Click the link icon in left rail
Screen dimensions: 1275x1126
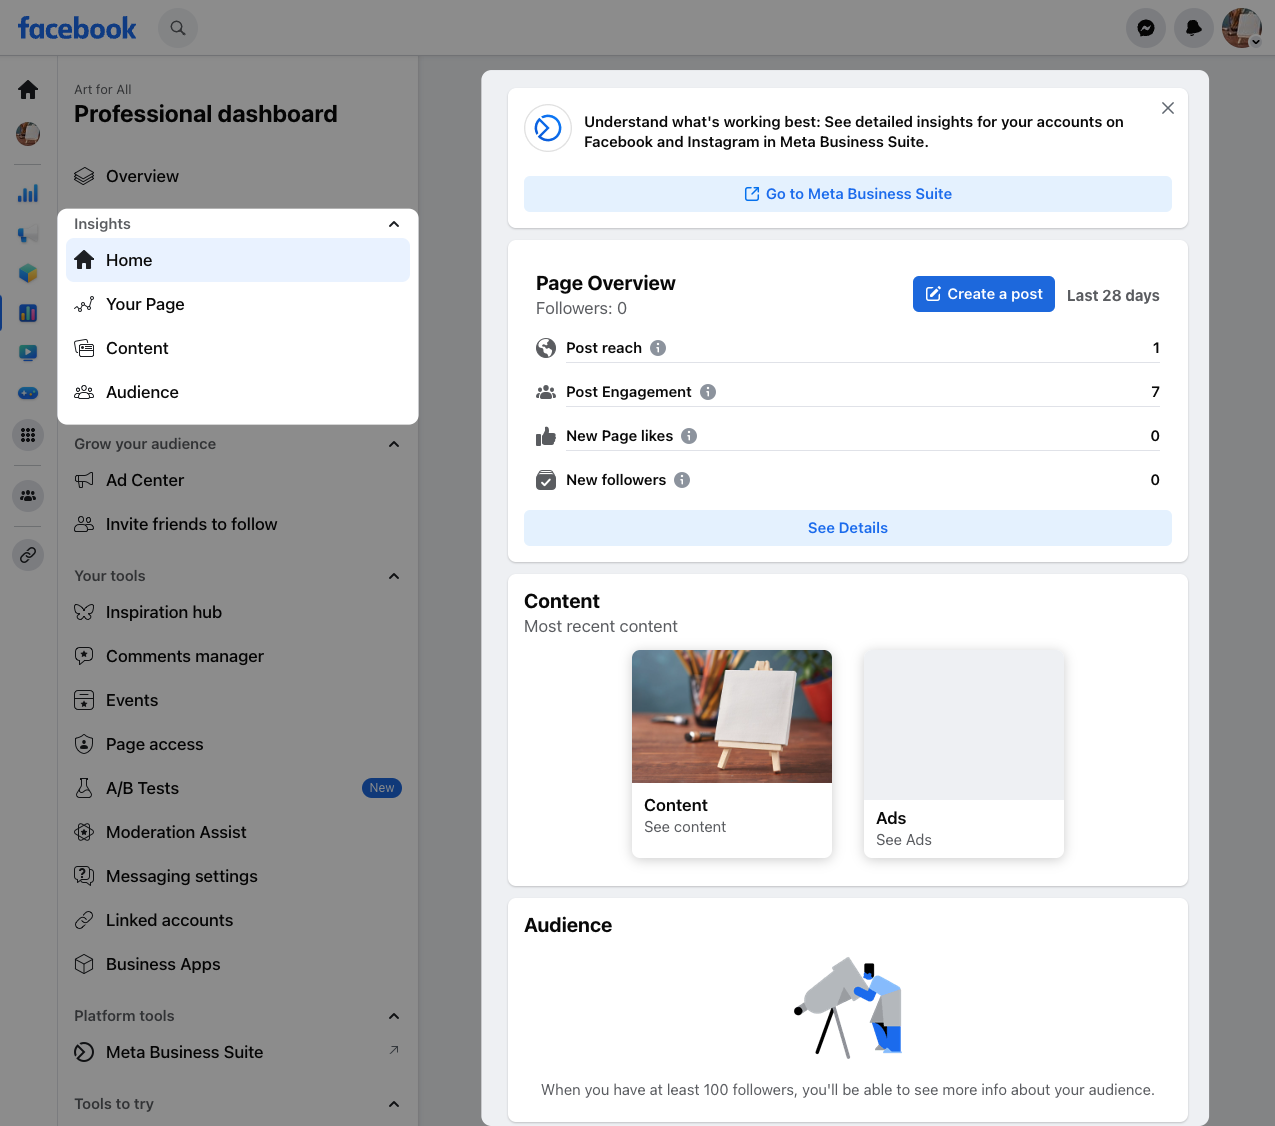pyautogui.click(x=28, y=554)
